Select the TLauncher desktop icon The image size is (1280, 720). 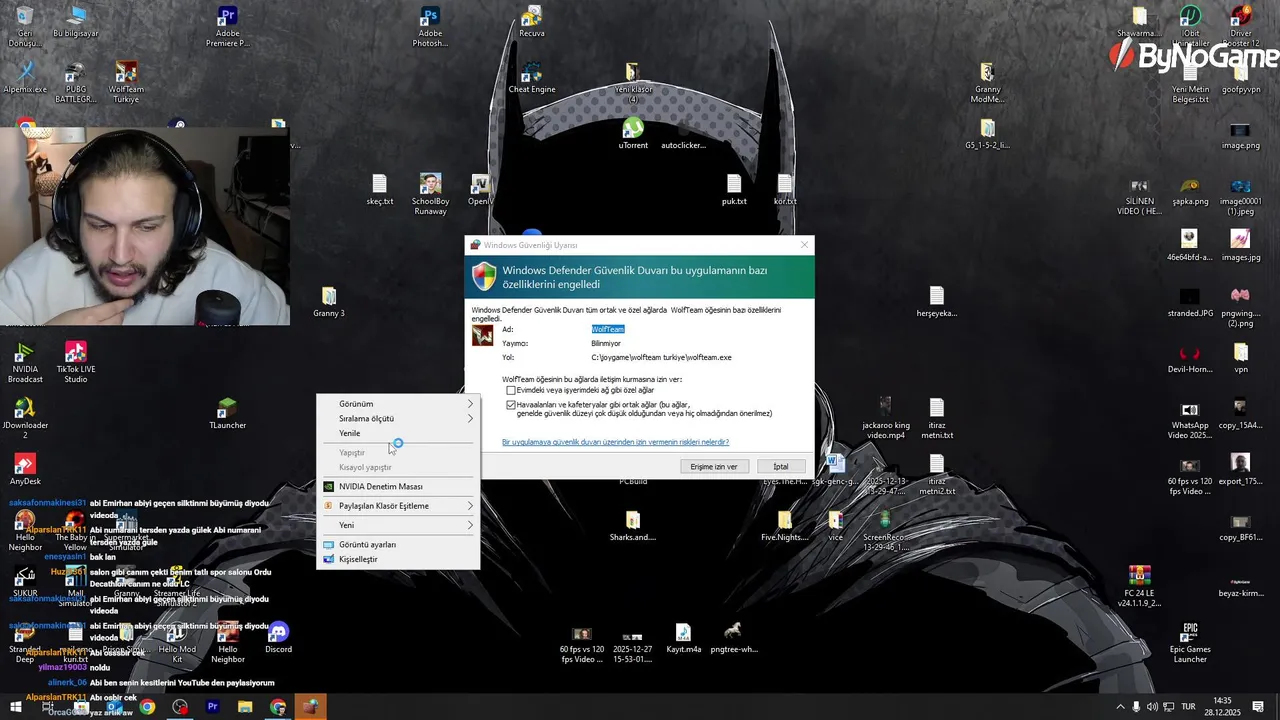click(228, 414)
